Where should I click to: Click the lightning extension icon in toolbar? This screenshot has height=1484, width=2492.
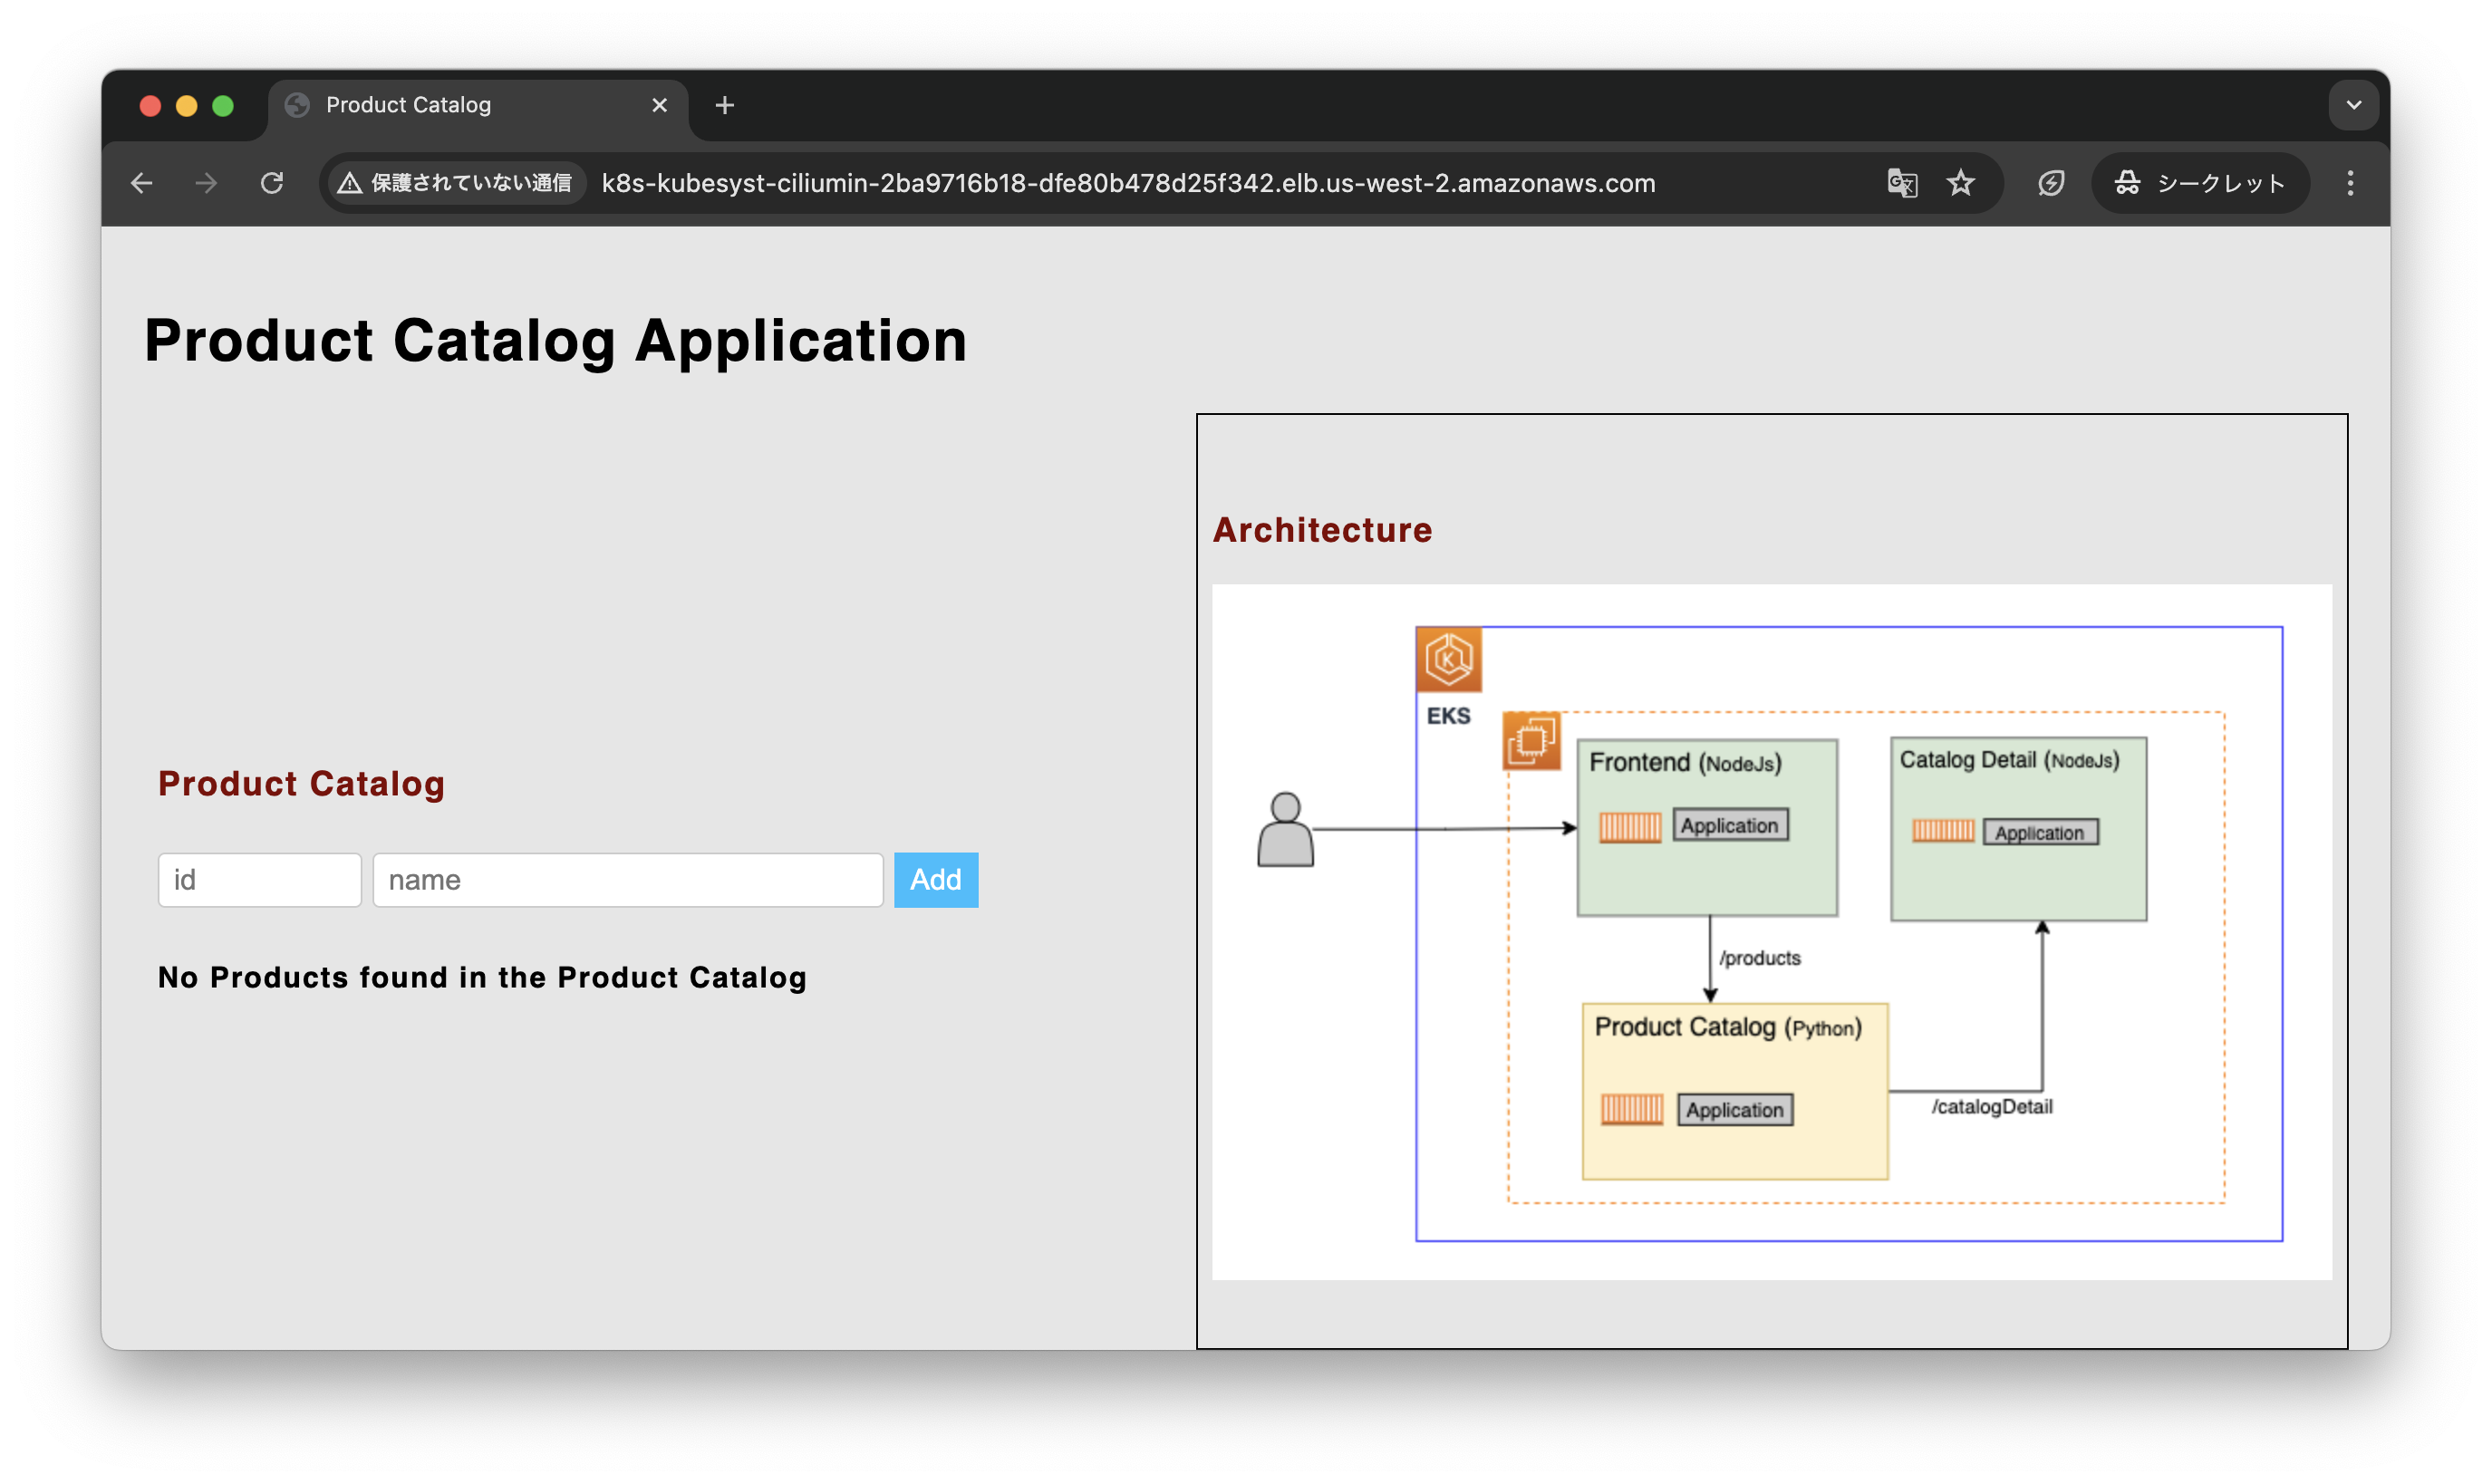2051,183
